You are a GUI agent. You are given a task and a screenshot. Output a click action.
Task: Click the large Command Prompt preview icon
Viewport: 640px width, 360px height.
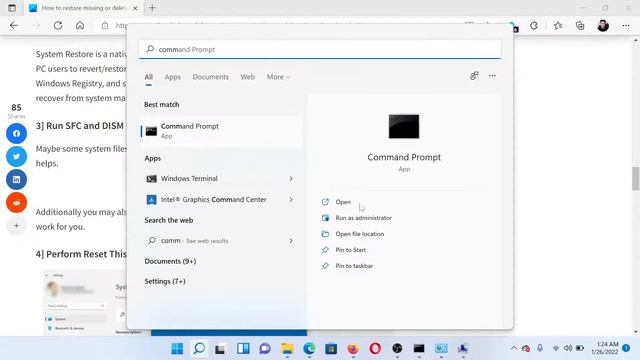404,127
